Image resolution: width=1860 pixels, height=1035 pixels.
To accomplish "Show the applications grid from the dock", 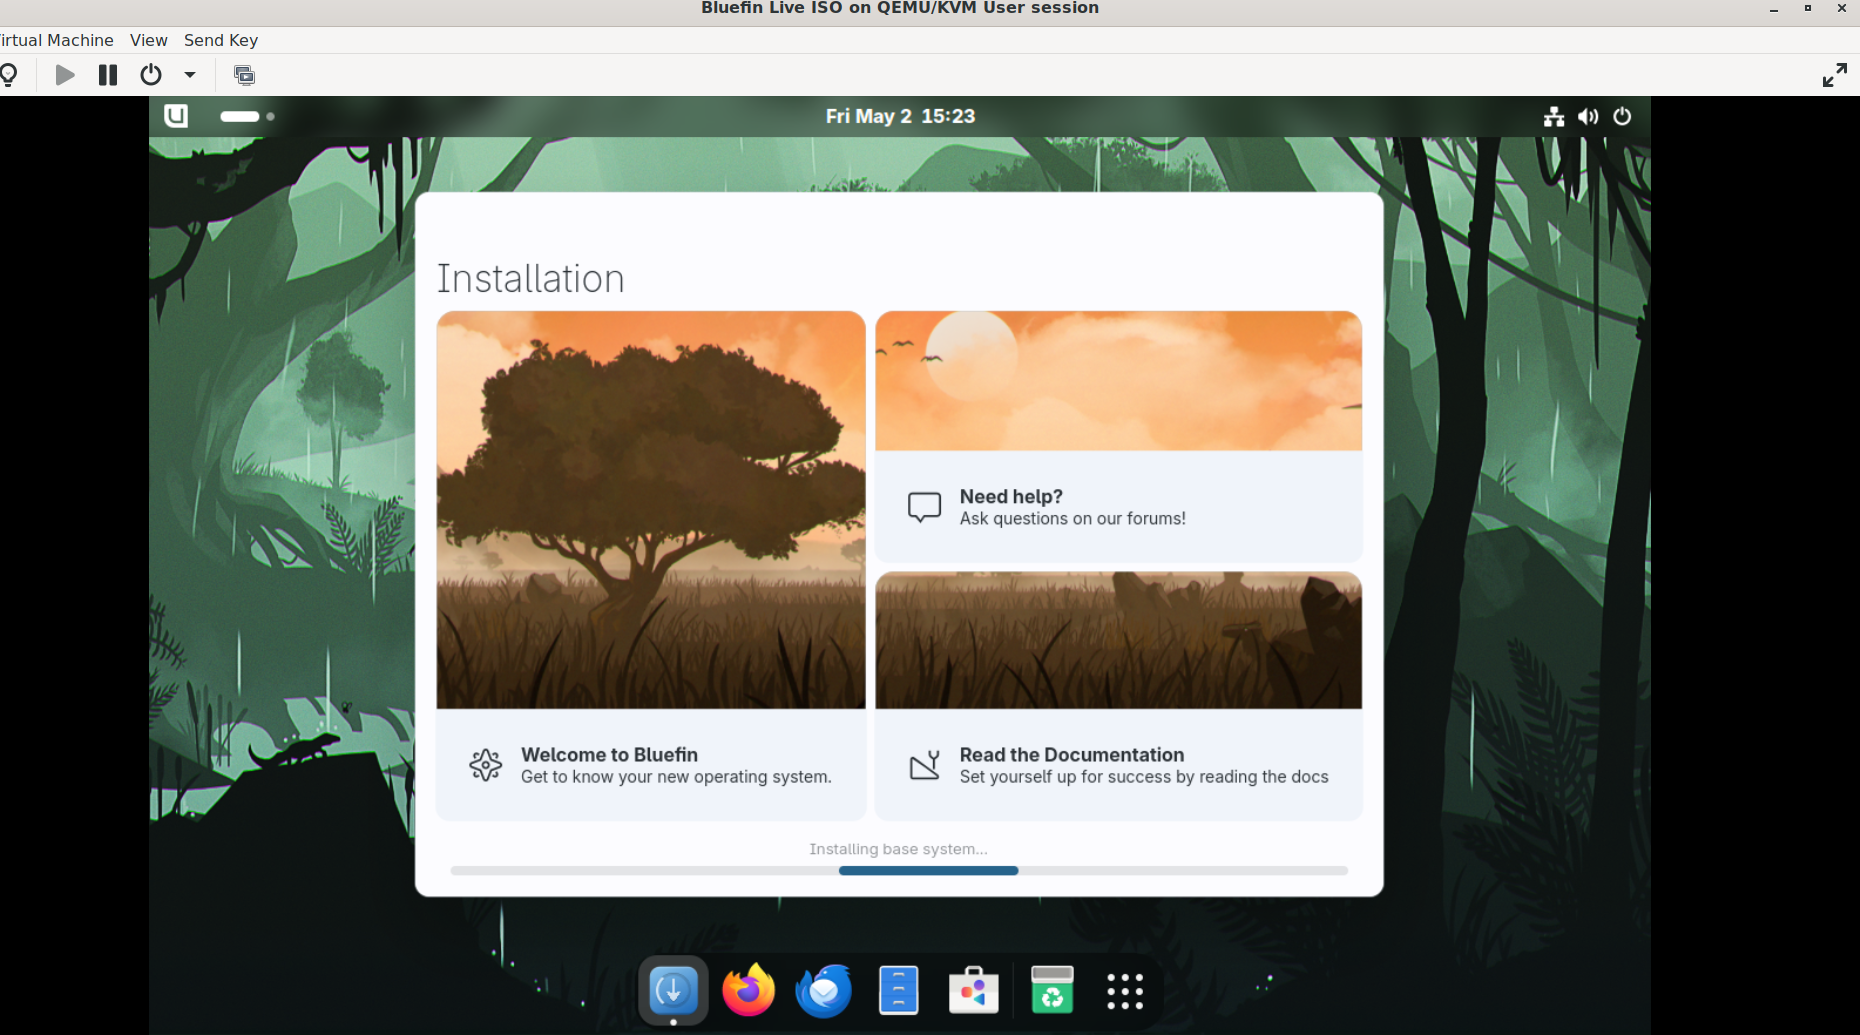I will point(1125,991).
